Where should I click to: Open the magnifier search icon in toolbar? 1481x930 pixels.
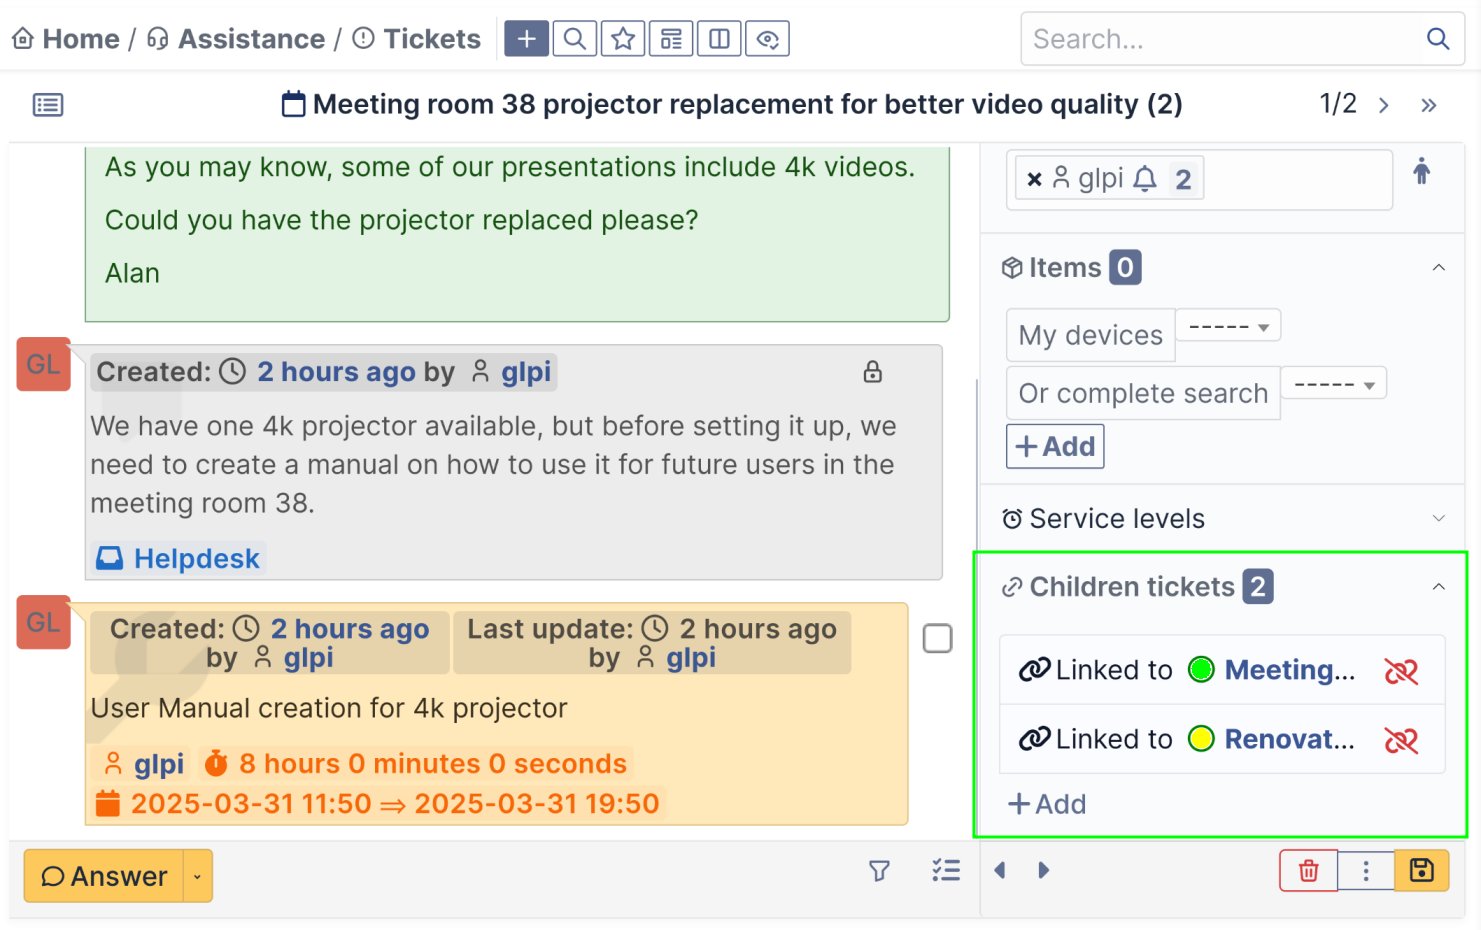point(574,39)
